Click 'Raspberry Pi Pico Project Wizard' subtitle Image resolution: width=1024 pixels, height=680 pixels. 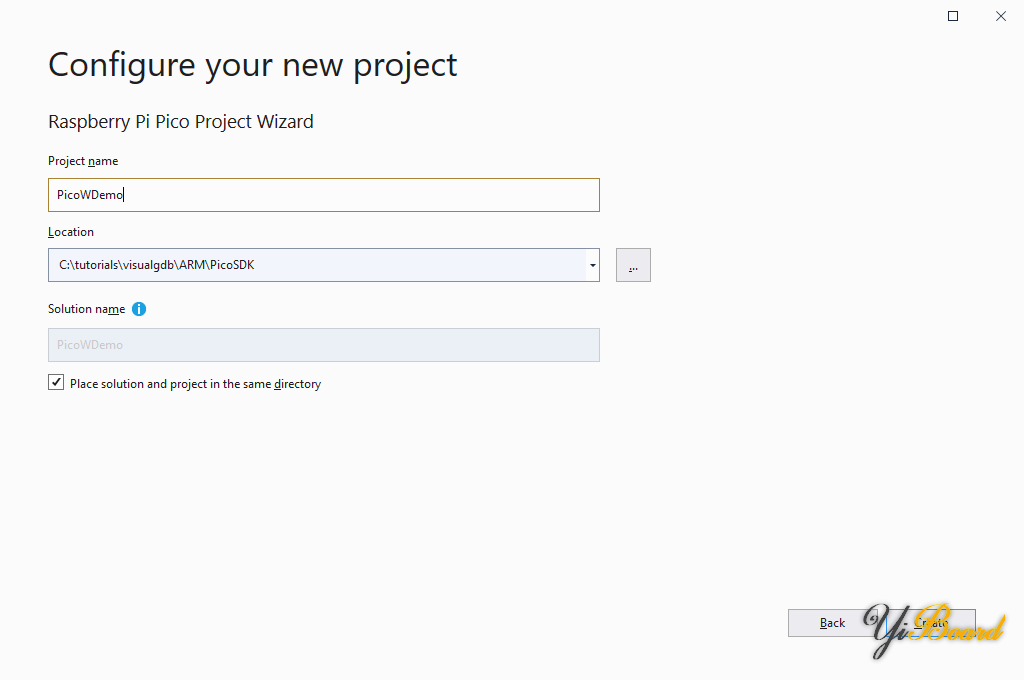click(181, 122)
